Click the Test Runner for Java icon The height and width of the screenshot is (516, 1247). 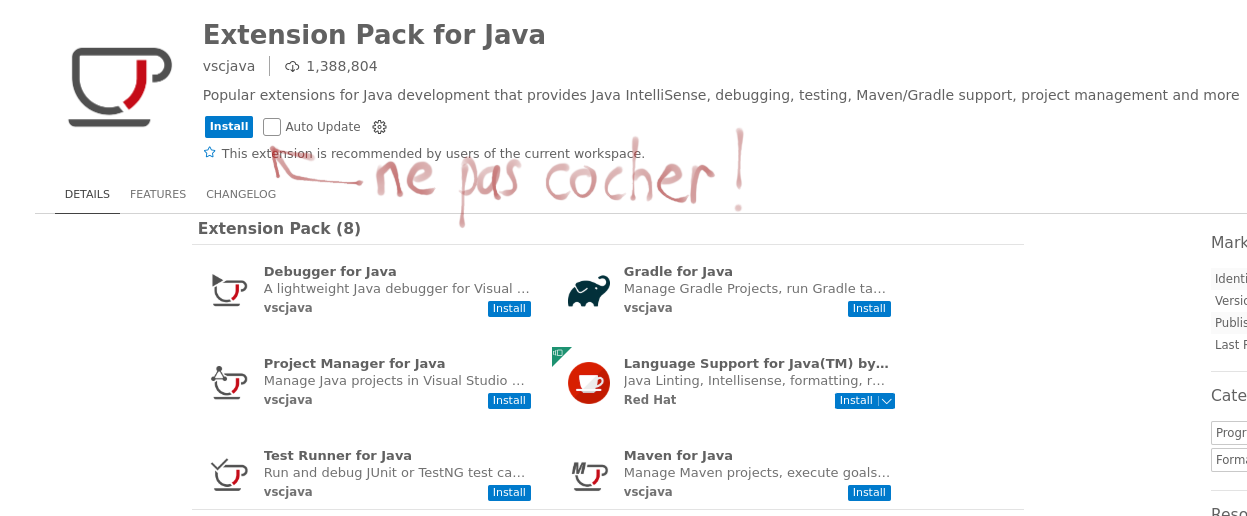coord(229,474)
